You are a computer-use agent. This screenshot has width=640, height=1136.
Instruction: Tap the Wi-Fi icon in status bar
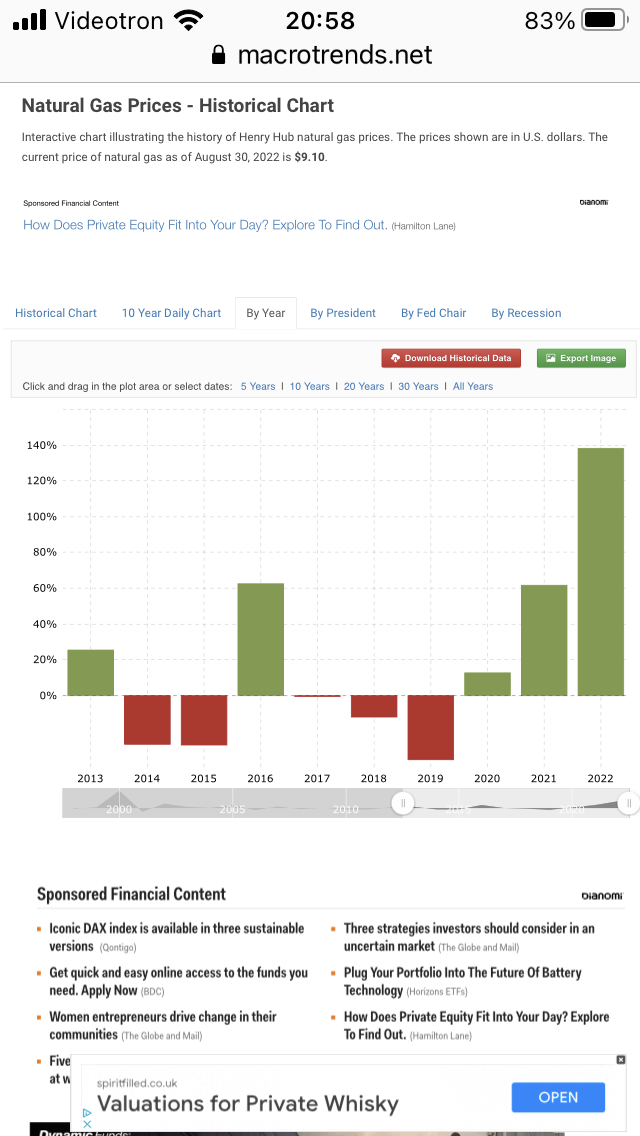coord(188,20)
